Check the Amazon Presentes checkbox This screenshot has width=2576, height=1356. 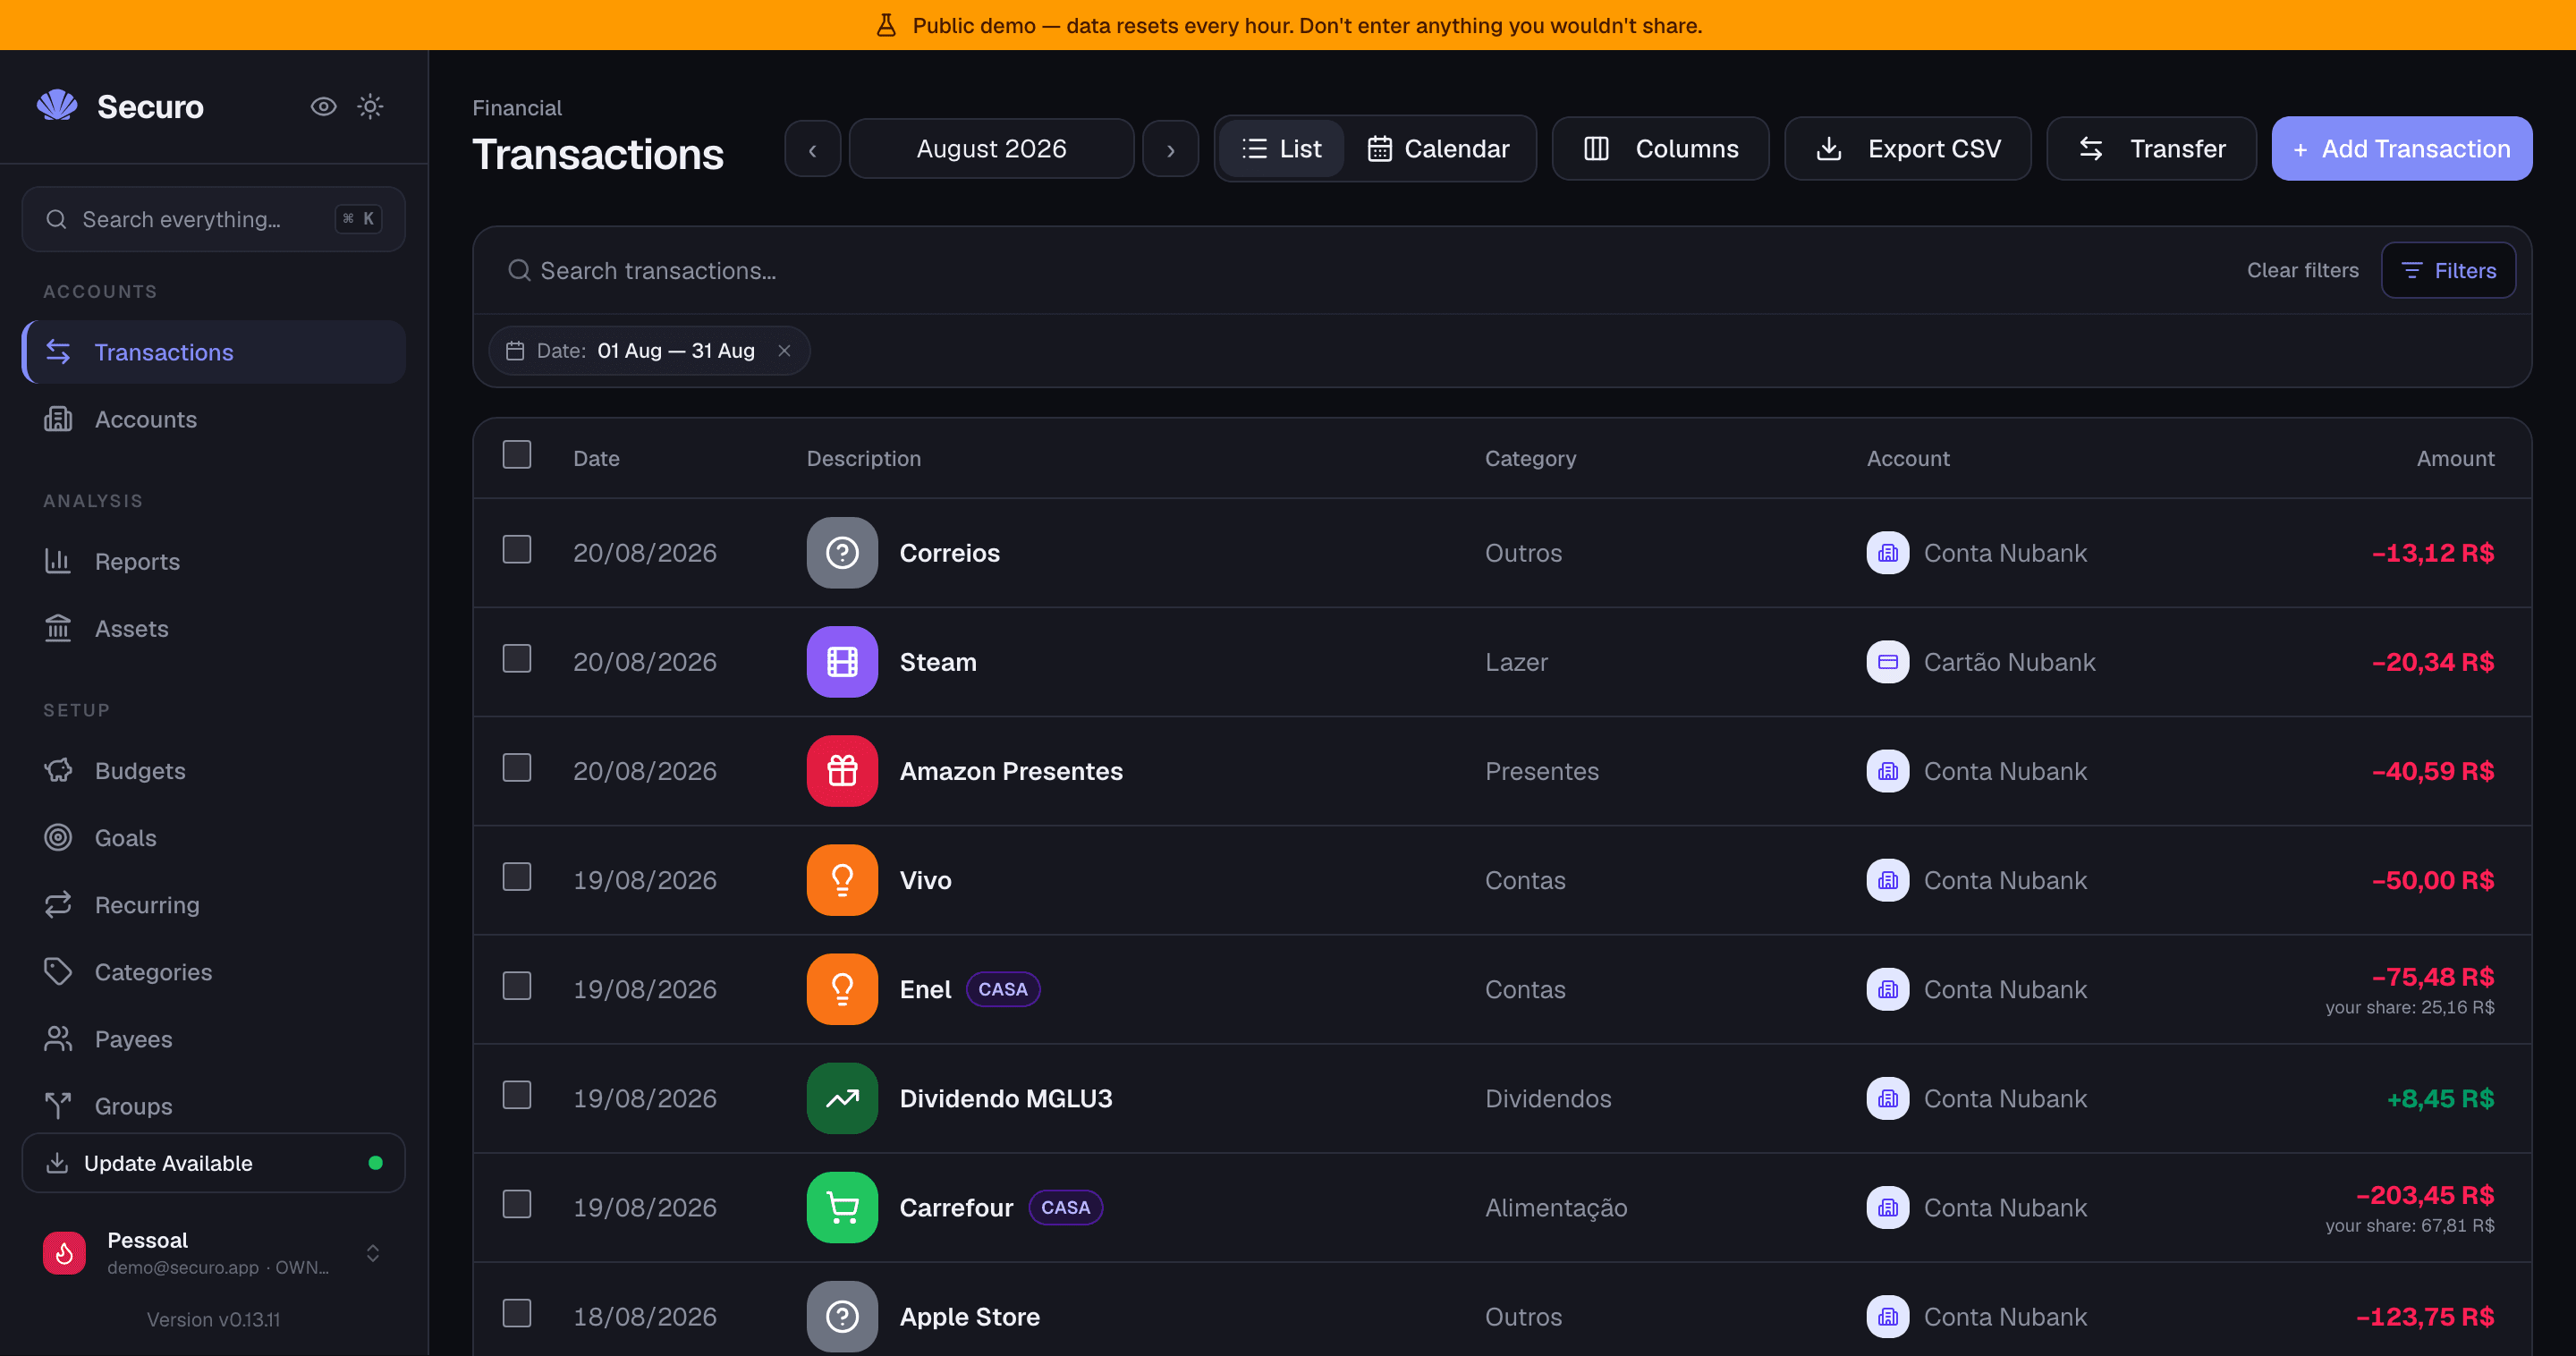517,767
